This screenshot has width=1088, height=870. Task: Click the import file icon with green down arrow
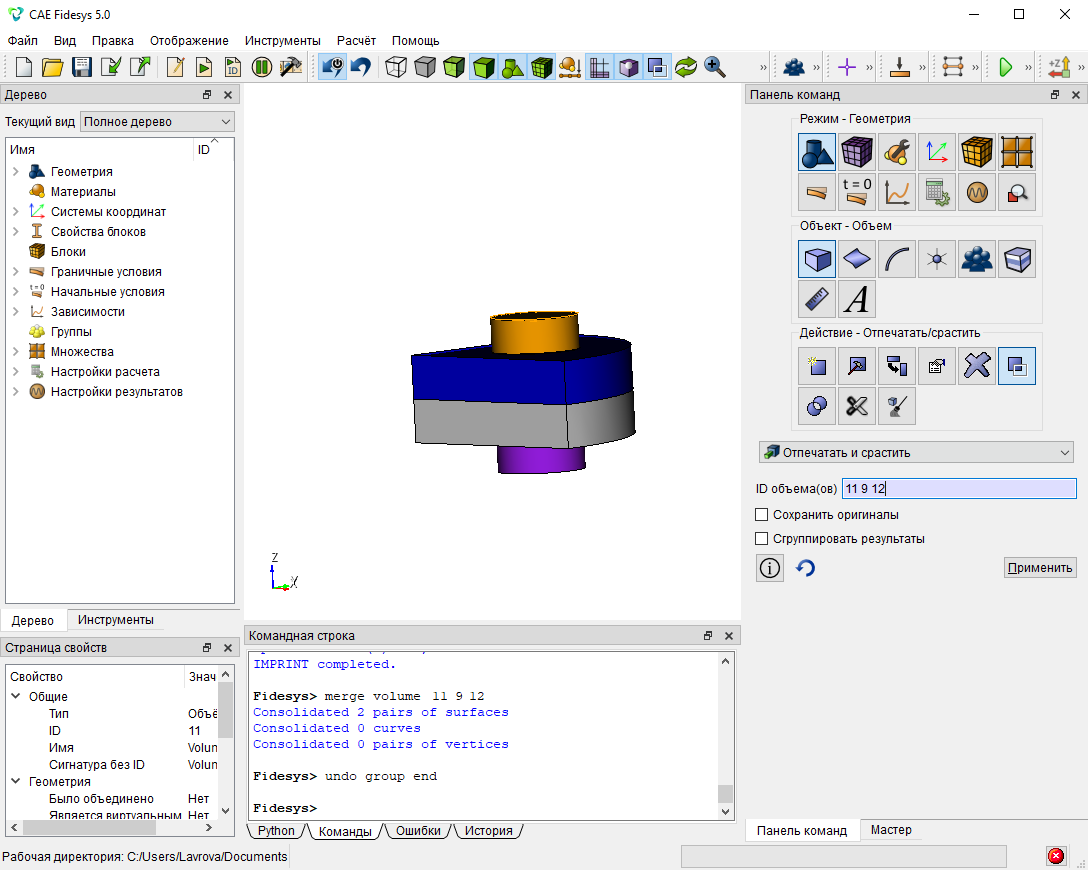coord(111,67)
